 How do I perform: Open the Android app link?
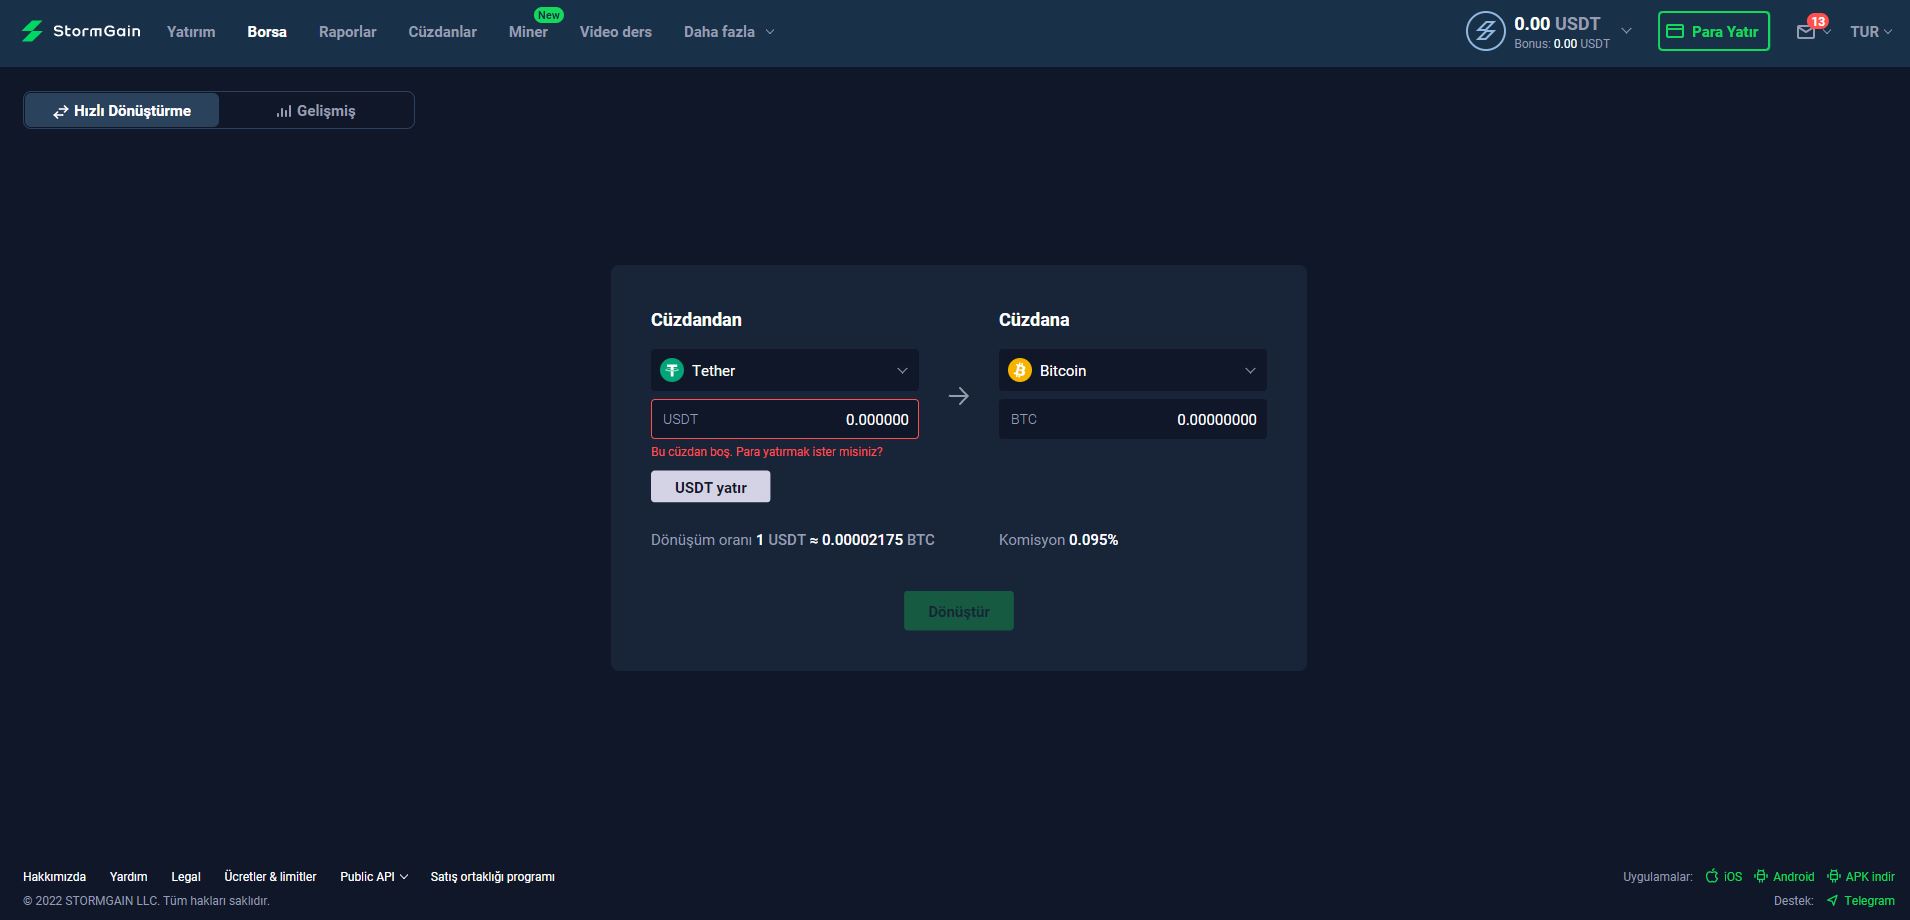[x=1784, y=877]
